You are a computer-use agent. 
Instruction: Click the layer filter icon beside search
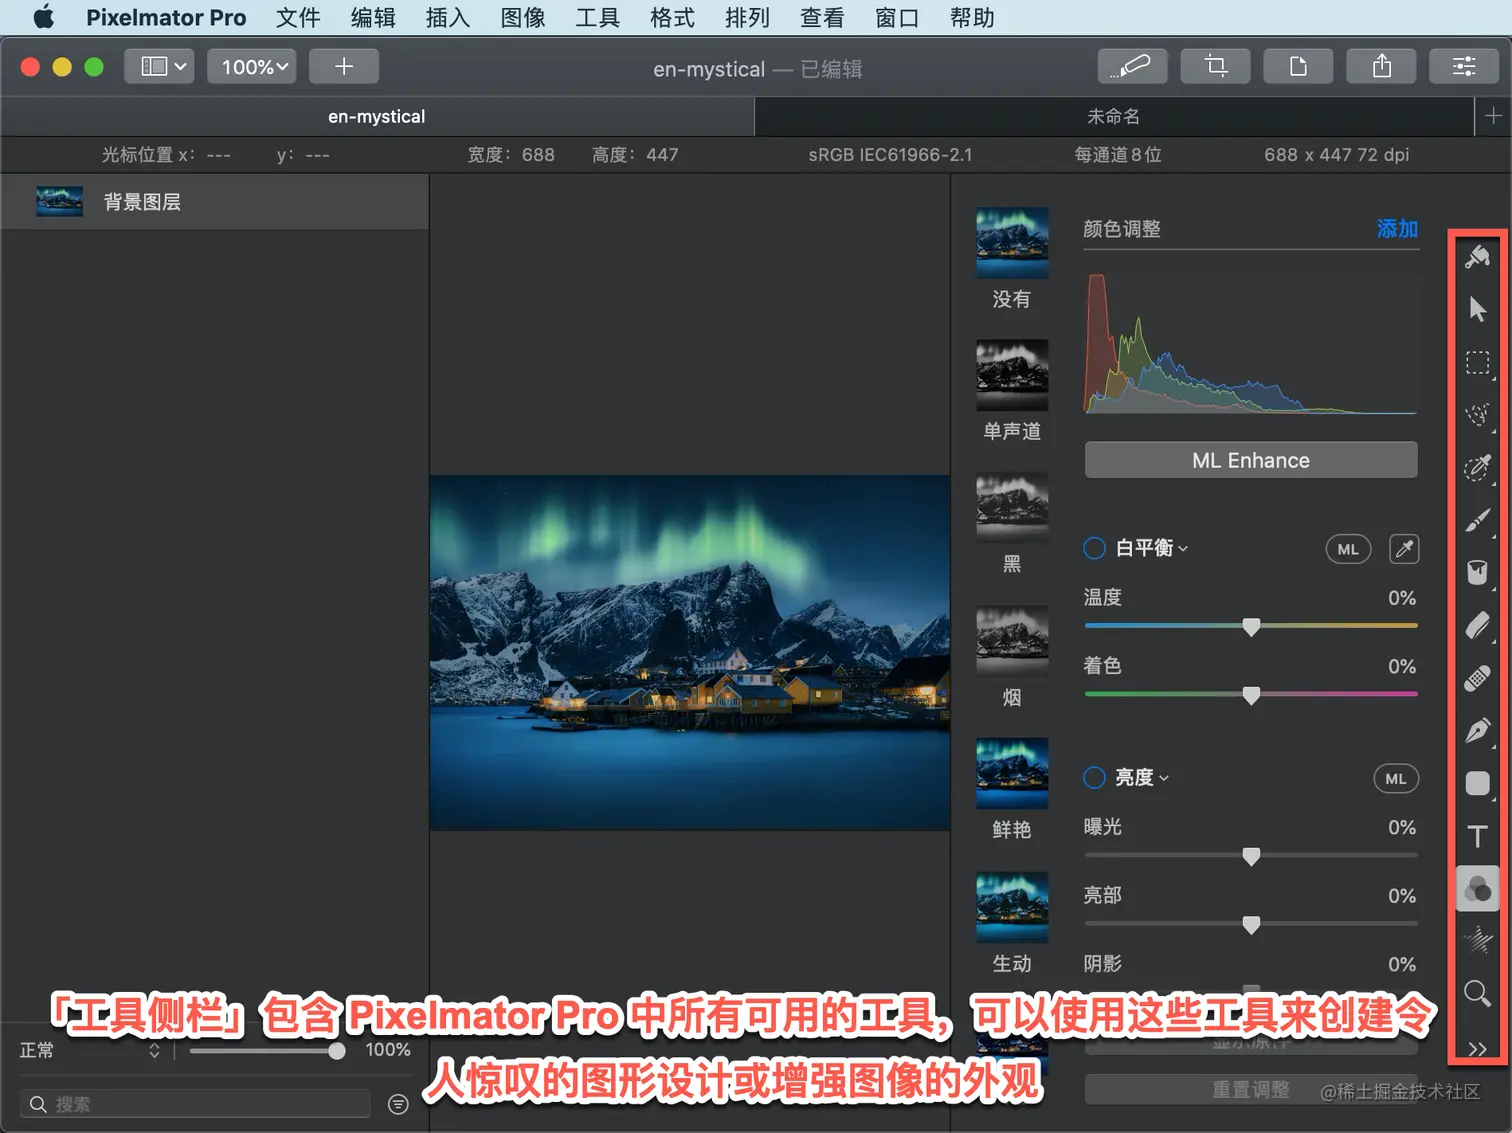click(x=398, y=1104)
